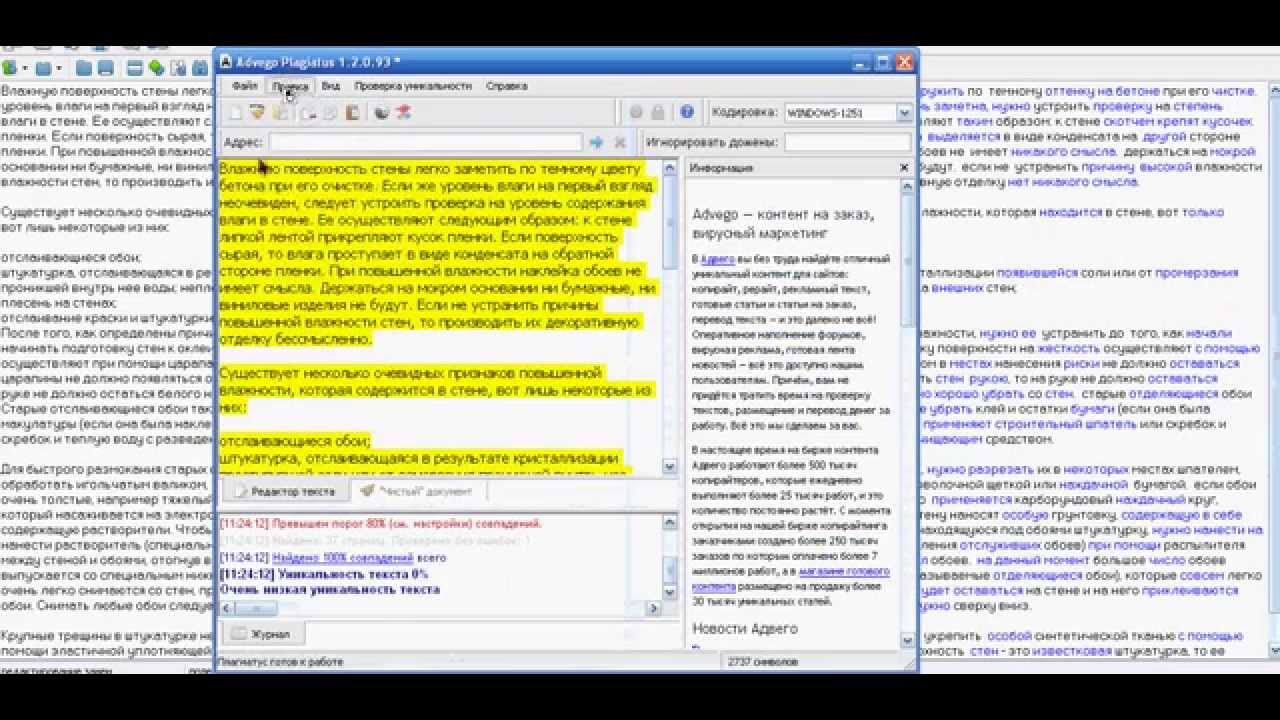Click the open file toolbar icon
Image resolution: width=1280 pixels, height=720 pixels.
click(x=257, y=113)
